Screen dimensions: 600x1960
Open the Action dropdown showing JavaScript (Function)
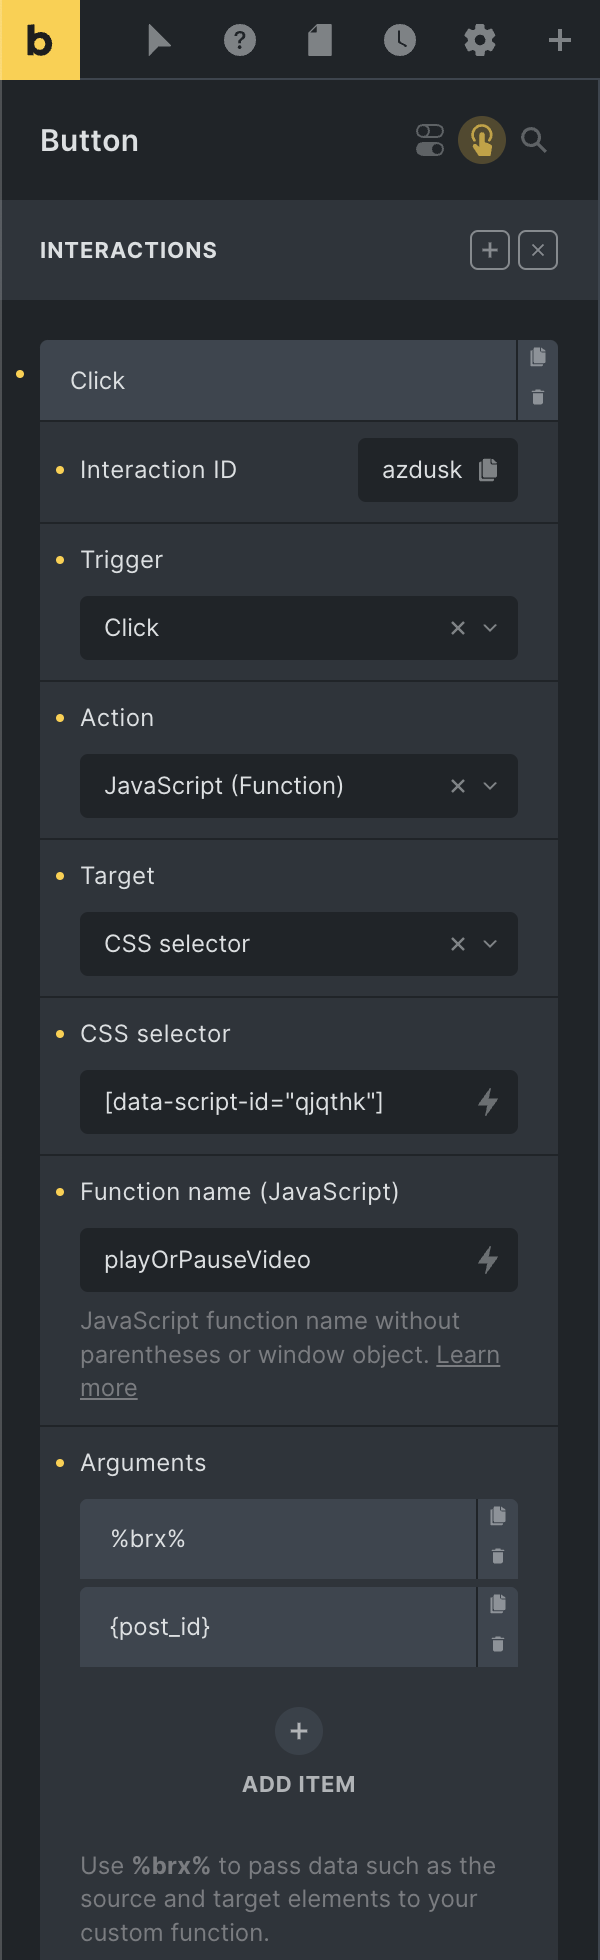pyautogui.click(x=490, y=786)
